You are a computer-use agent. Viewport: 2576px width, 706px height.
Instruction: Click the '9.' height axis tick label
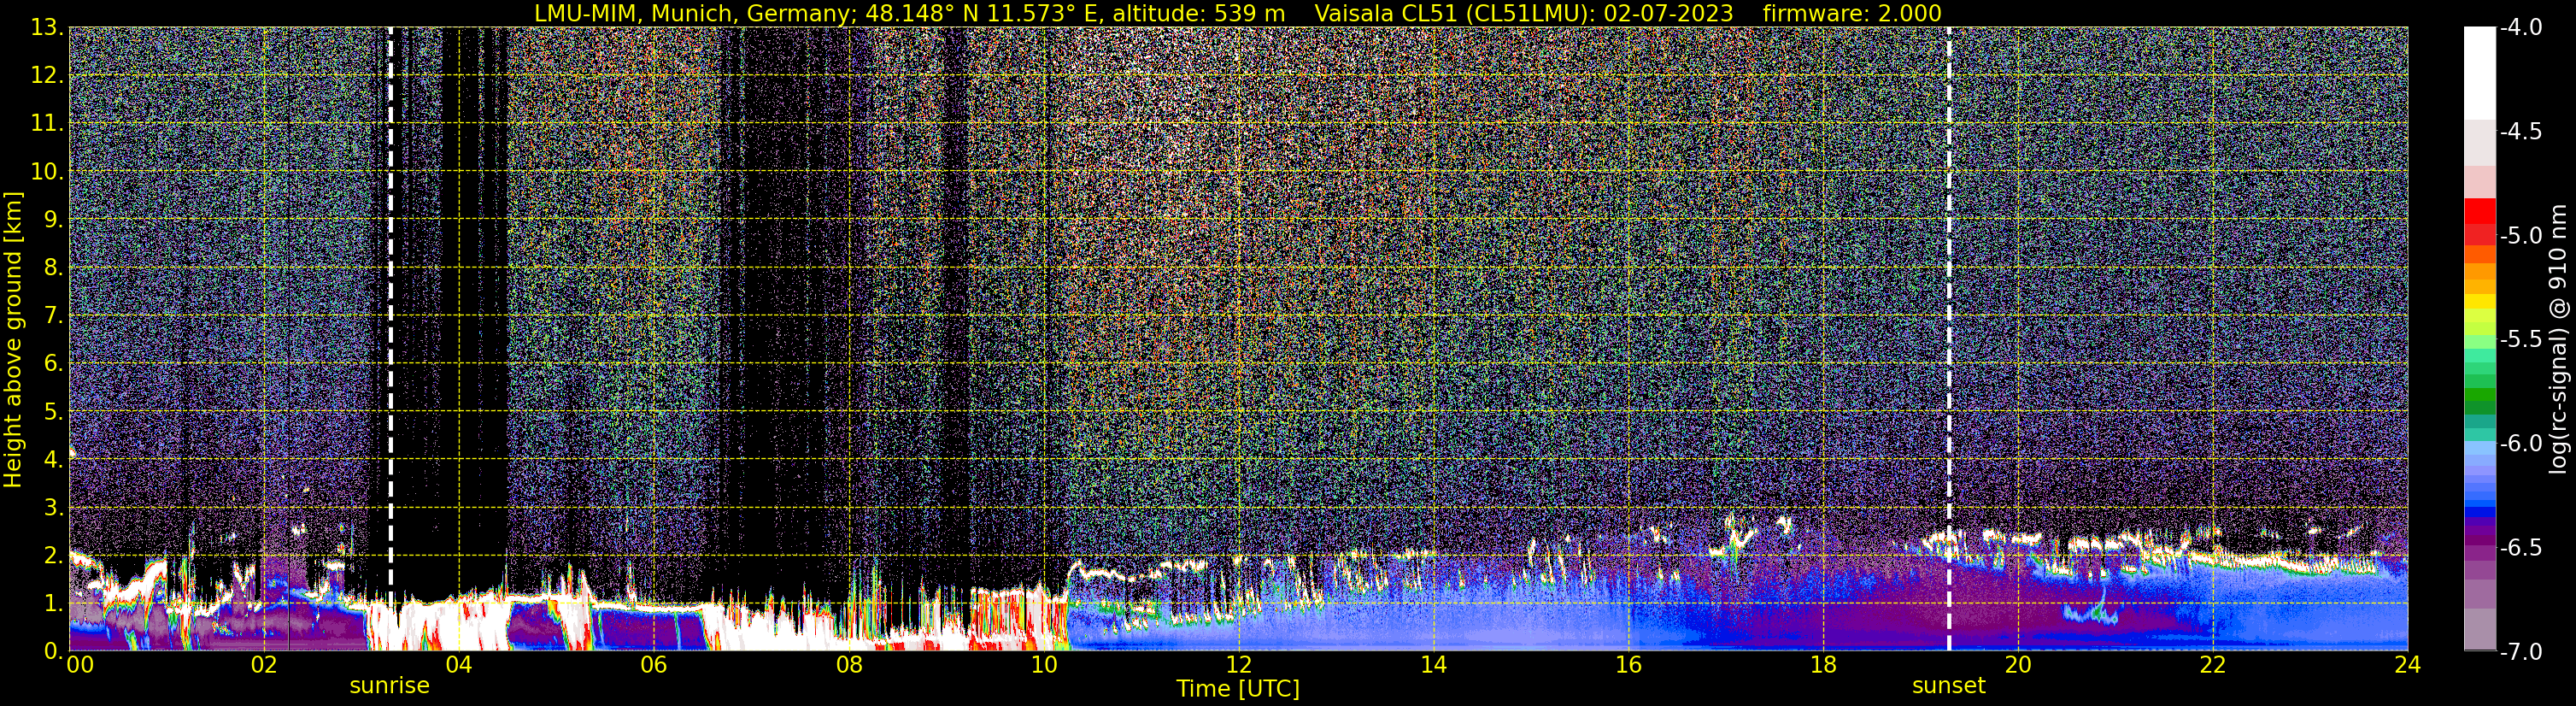click(x=54, y=220)
